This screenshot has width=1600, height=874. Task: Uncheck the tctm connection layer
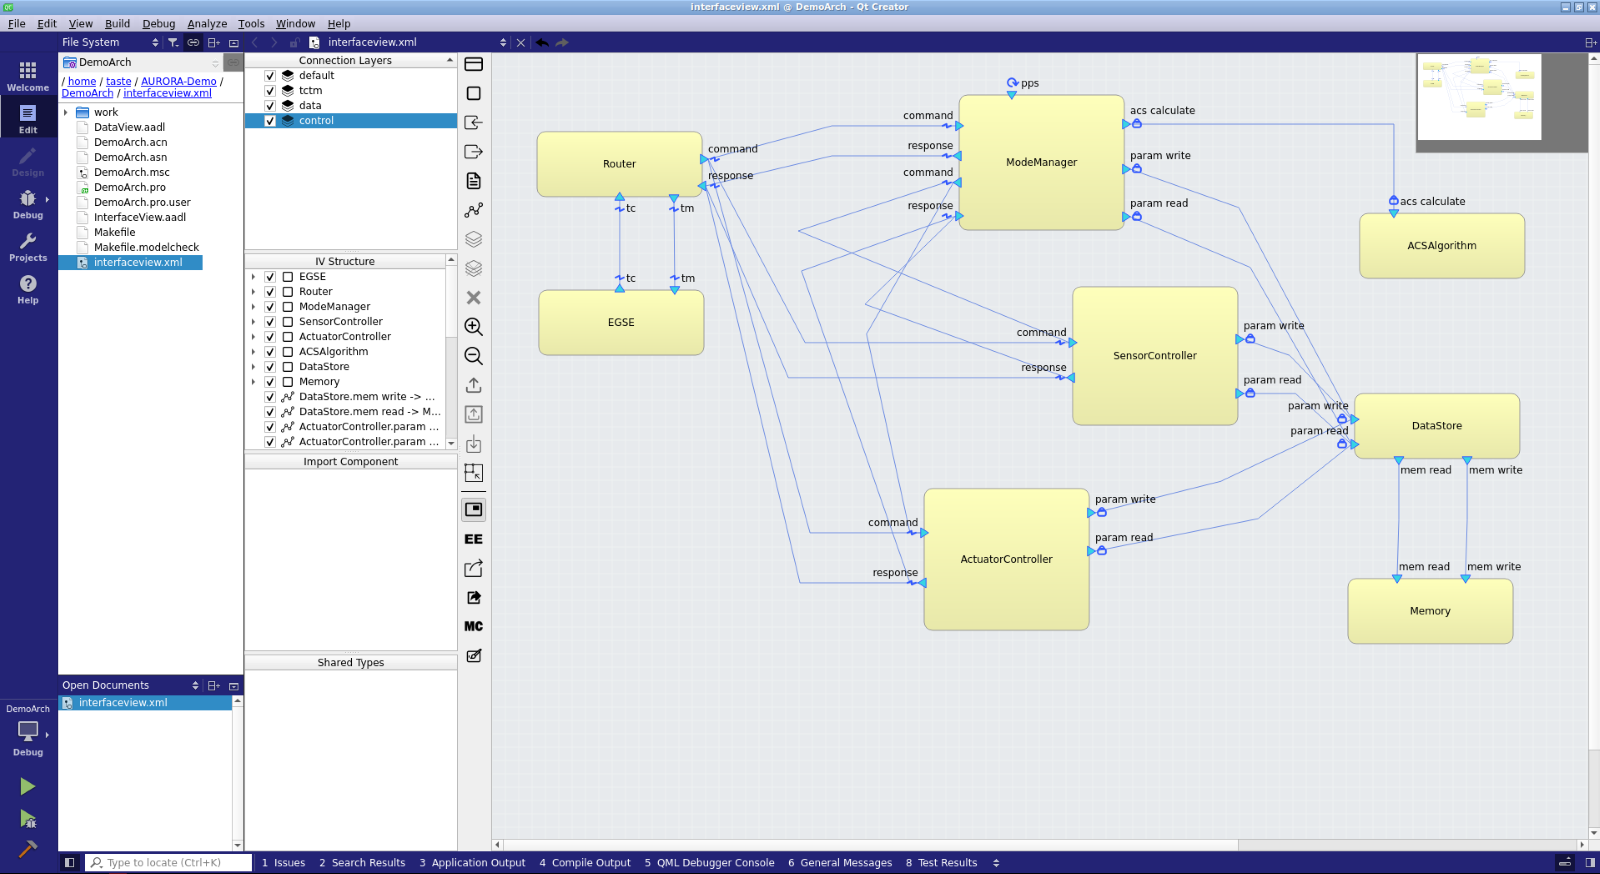click(x=270, y=91)
